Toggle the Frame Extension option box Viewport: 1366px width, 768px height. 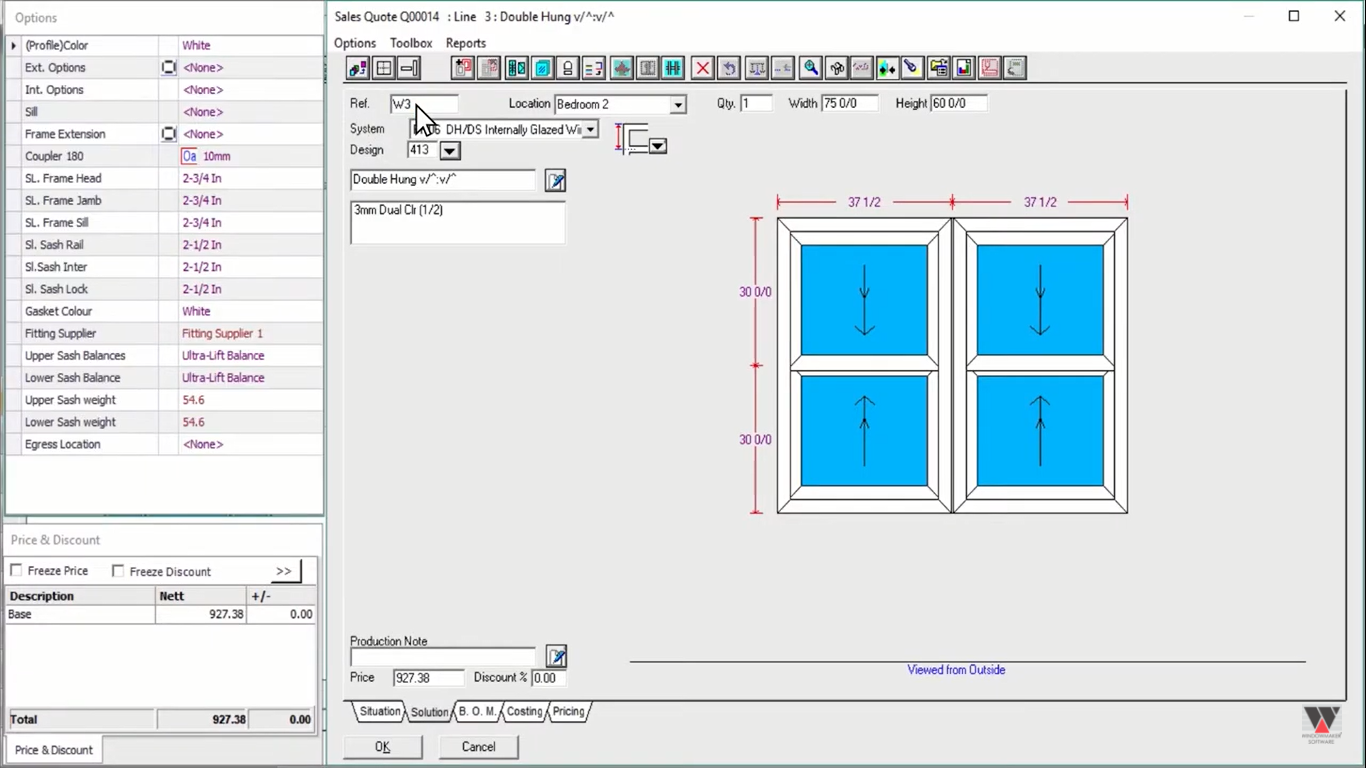pyautogui.click(x=168, y=134)
